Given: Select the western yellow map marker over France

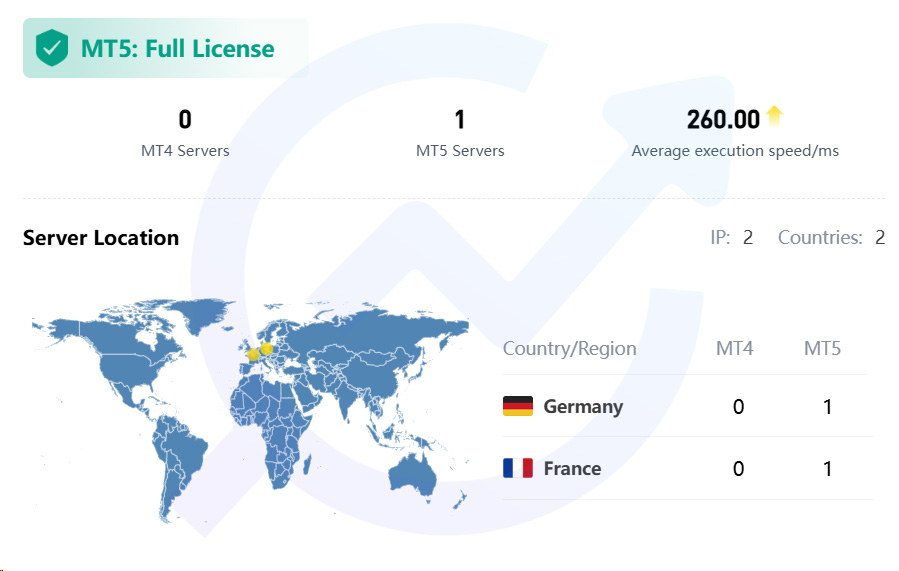Looking at the screenshot, I should pyautogui.click(x=253, y=354).
